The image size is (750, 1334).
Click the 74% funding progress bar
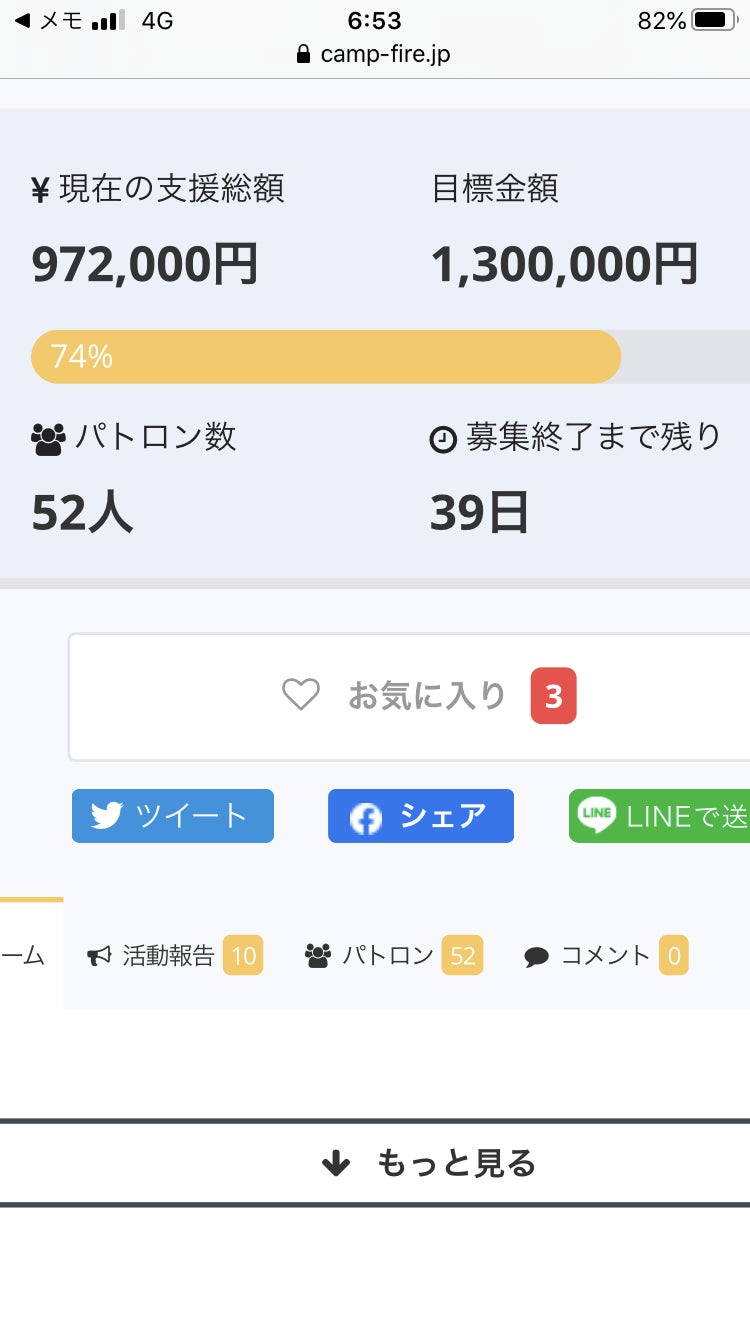tap(326, 357)
